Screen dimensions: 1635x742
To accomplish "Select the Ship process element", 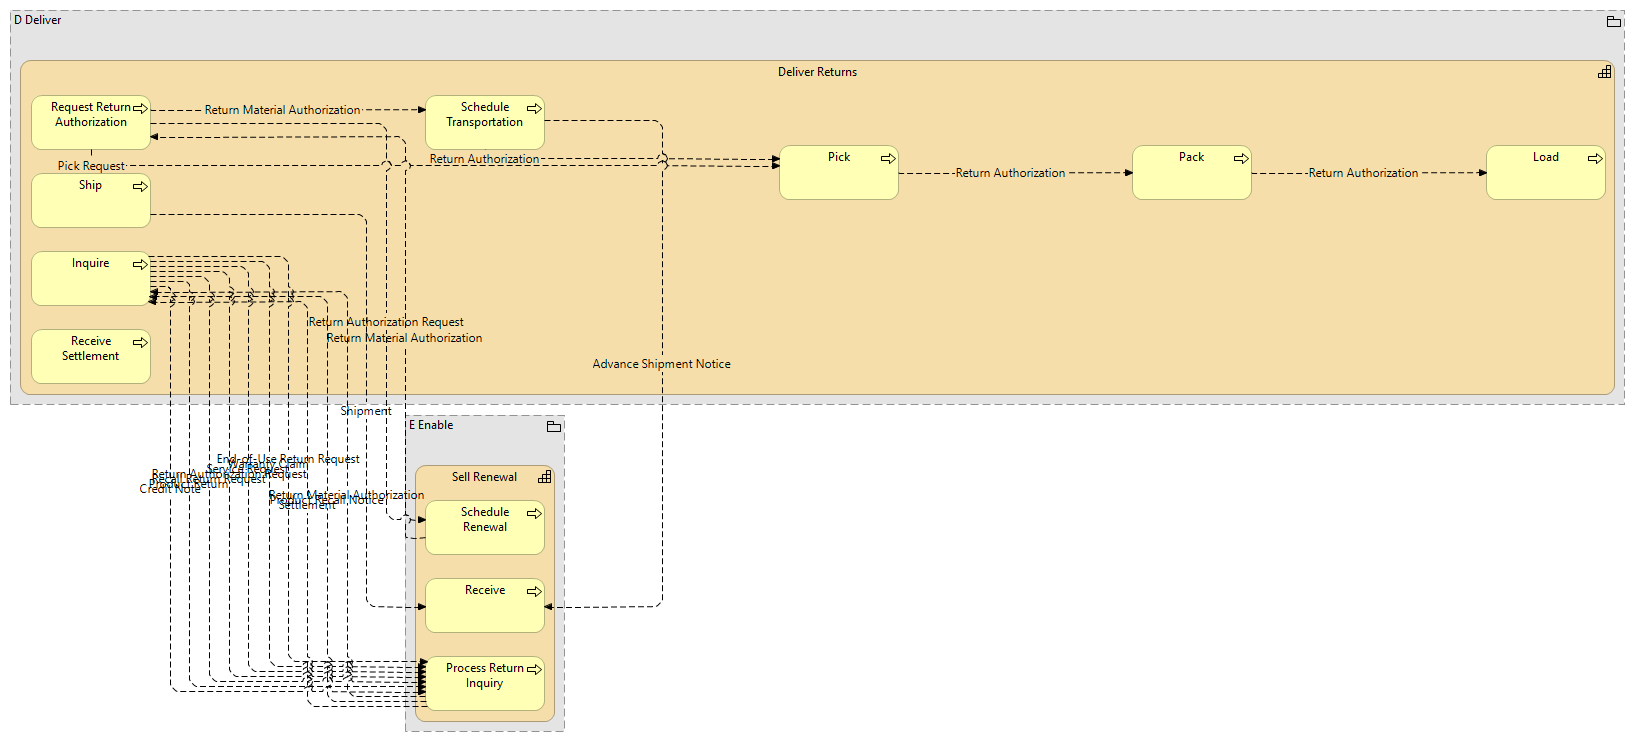I will (91, 205).
